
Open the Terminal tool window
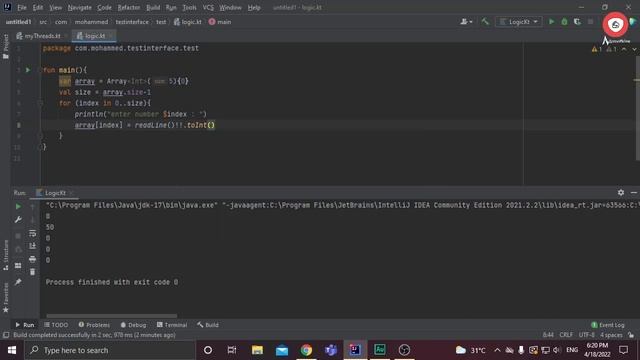(x=172, y=325)
